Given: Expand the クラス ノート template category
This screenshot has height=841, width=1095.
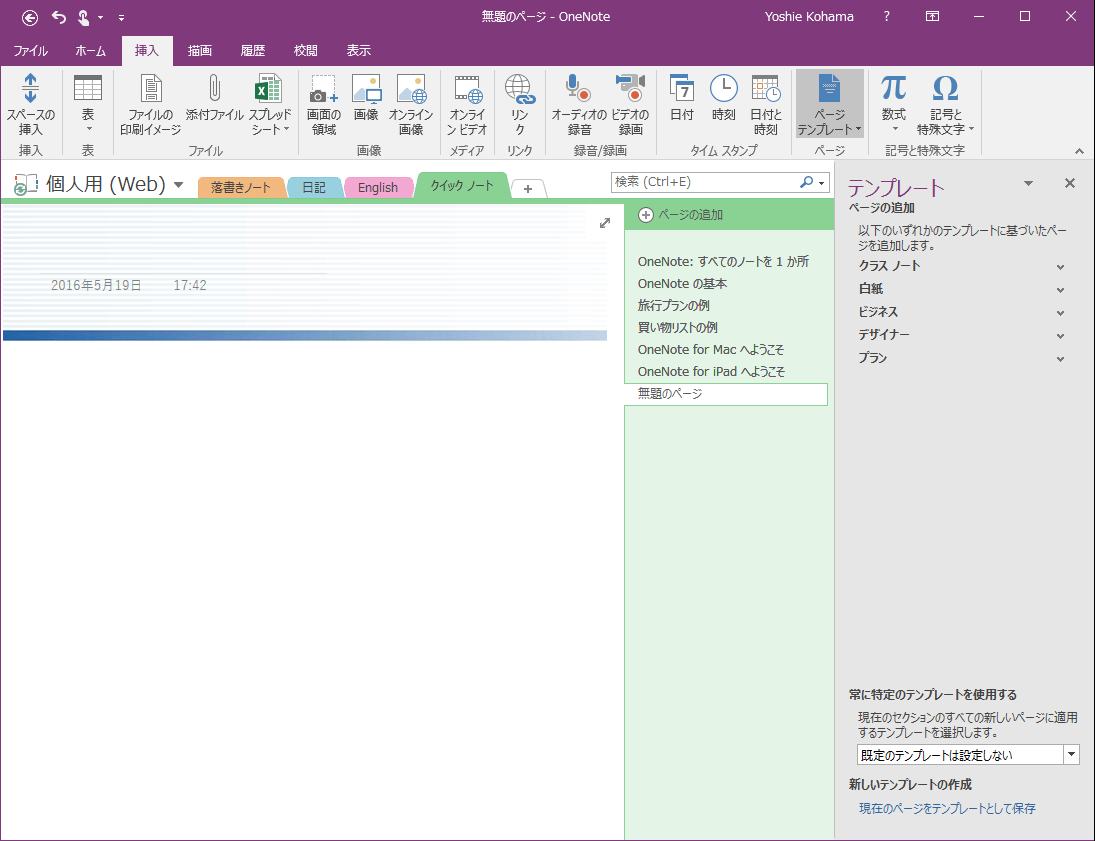Looking at the screenshot, I should coord(1060,267).
